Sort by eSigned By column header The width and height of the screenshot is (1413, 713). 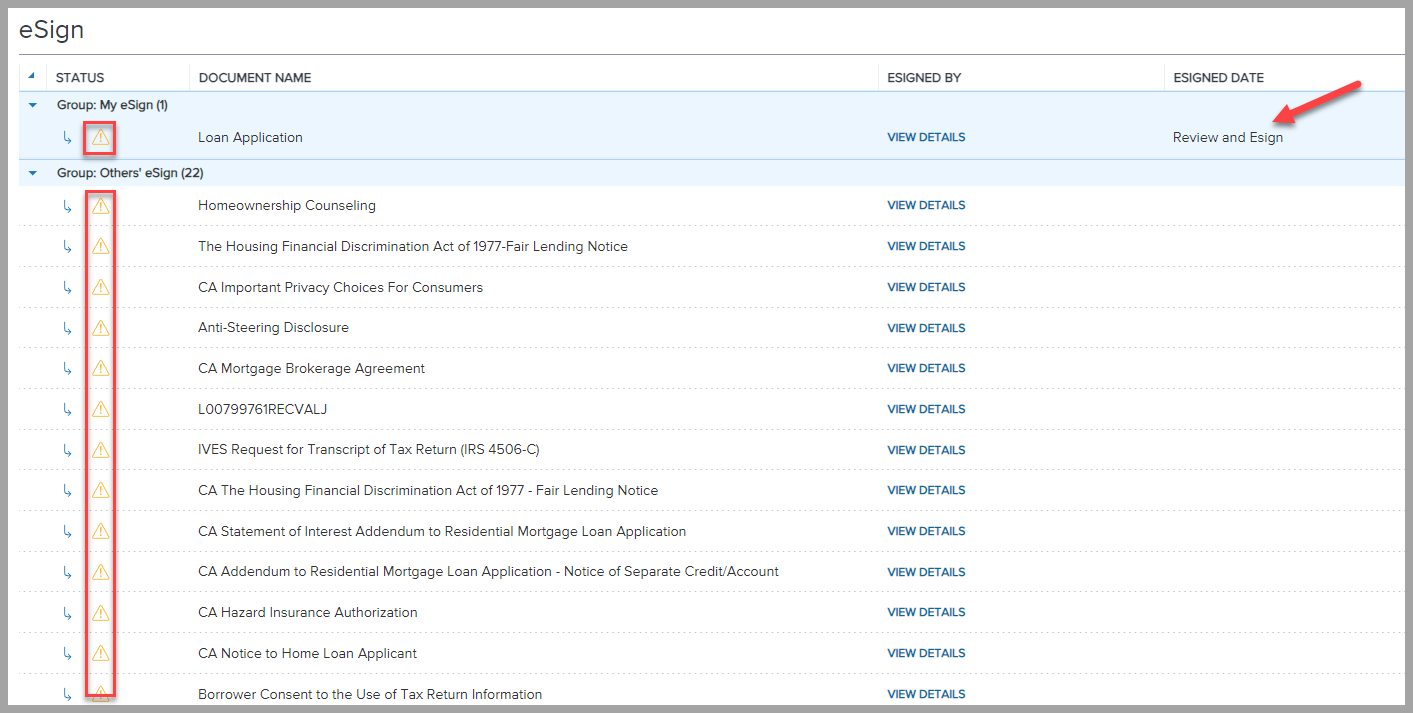pos(924,78)
